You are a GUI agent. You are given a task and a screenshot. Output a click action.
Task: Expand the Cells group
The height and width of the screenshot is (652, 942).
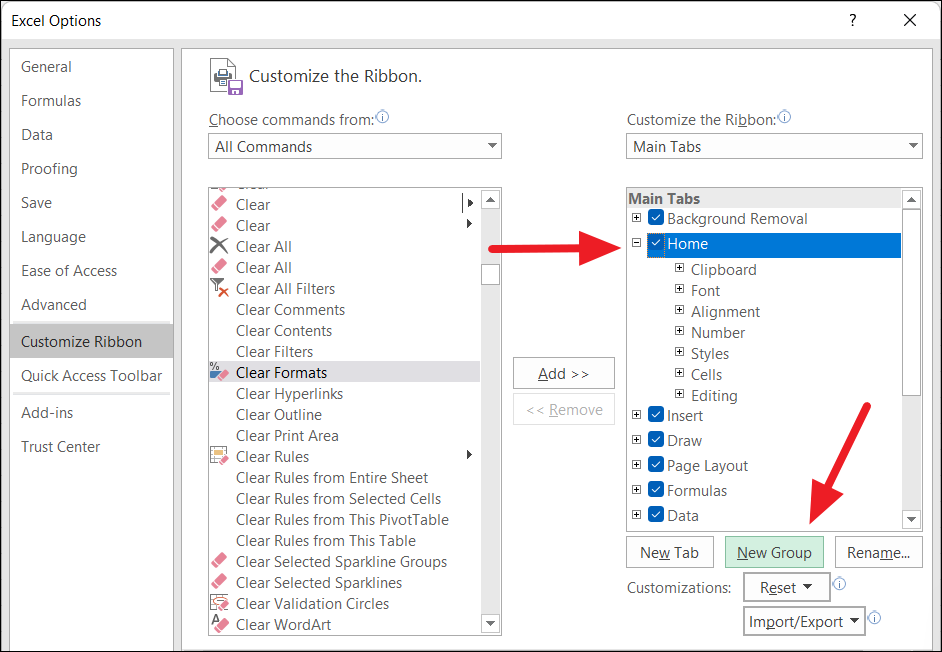click(679, 373)
